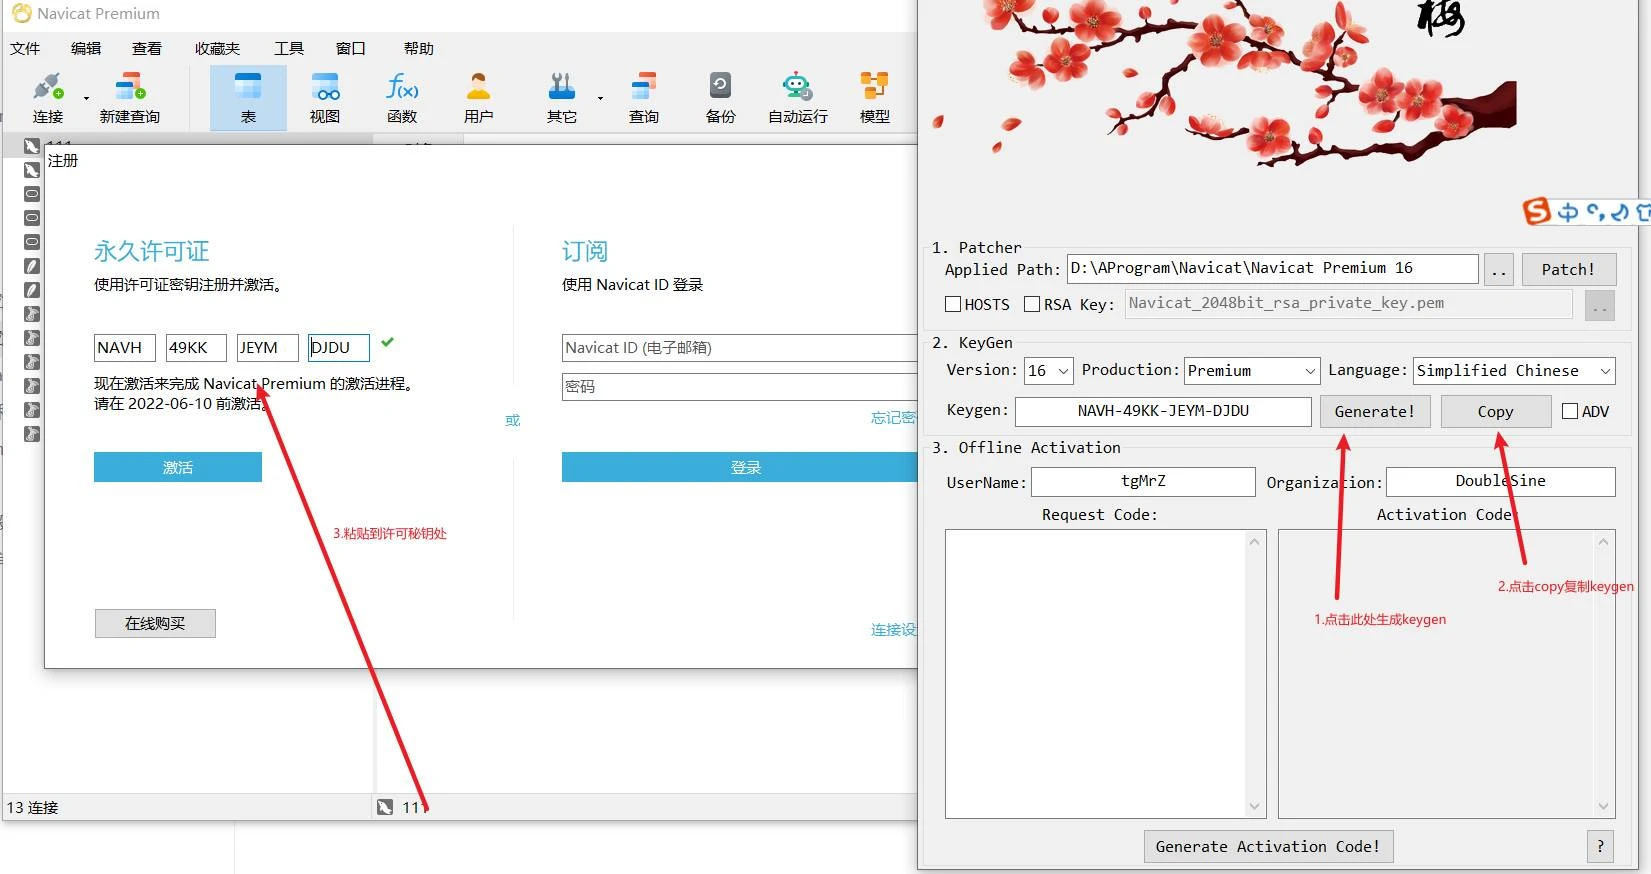Click the 13 连接 status bar text
Screen dimensions: 1651x874
[x=33, y=807]
